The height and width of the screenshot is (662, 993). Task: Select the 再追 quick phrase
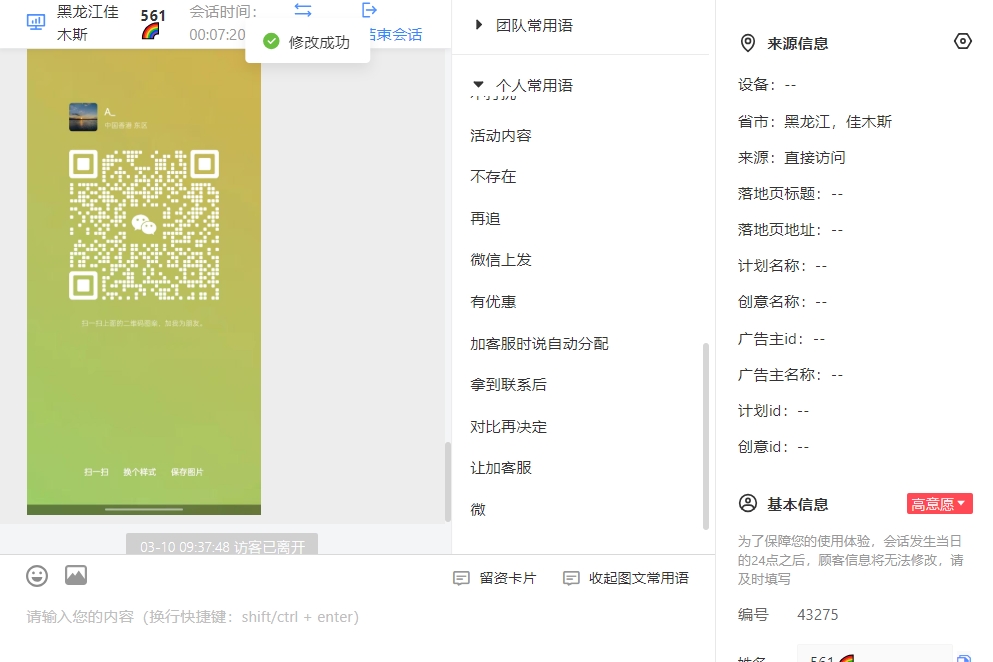tap(486, 219)
